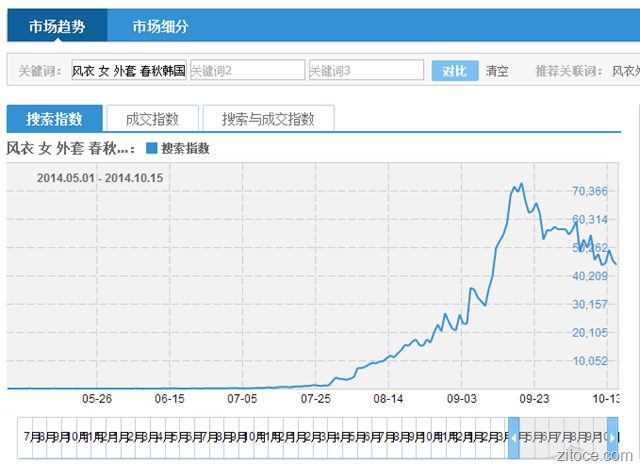Select the 成交指数 chart tab

click(x=152, y=119)
